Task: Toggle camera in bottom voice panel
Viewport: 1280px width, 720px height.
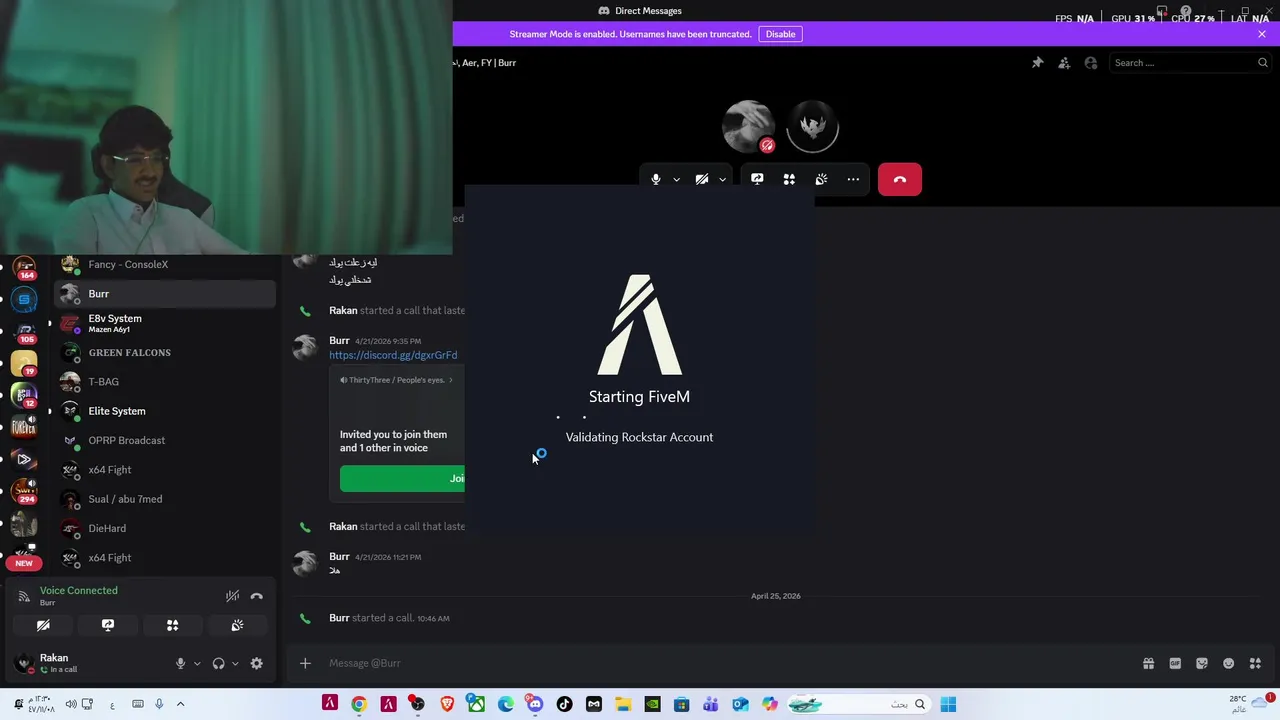Action: click(x=43, y=625)
